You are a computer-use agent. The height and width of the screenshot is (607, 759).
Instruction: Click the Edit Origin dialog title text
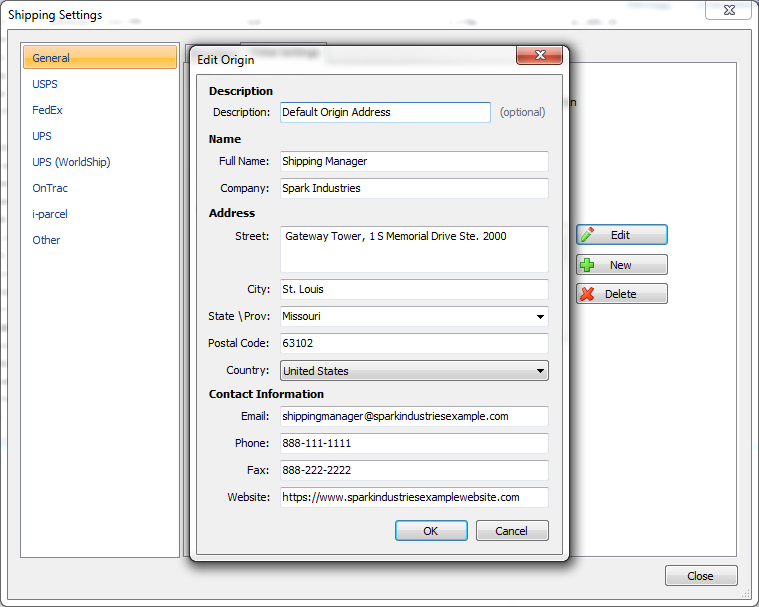coord(226,60)
